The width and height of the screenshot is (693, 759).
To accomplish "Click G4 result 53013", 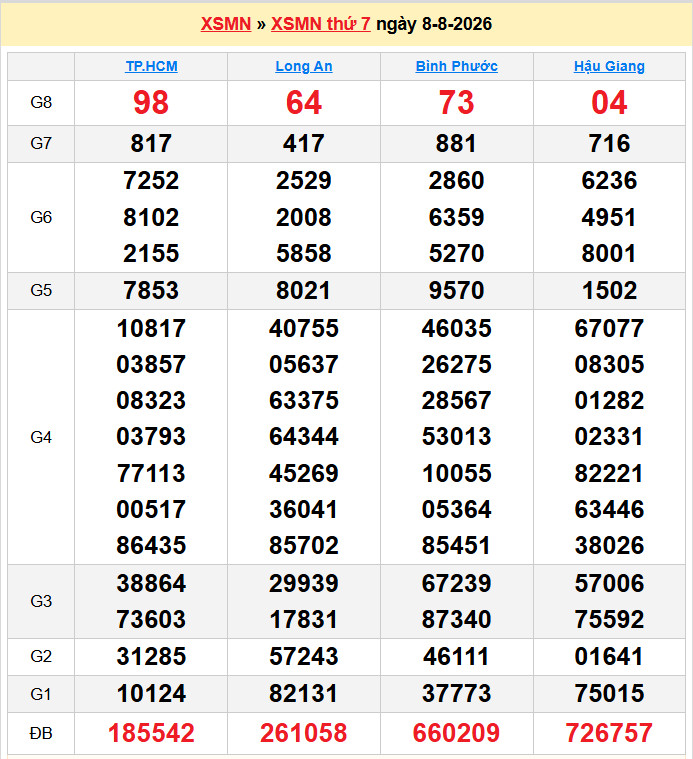I will (x=456, y=437).
